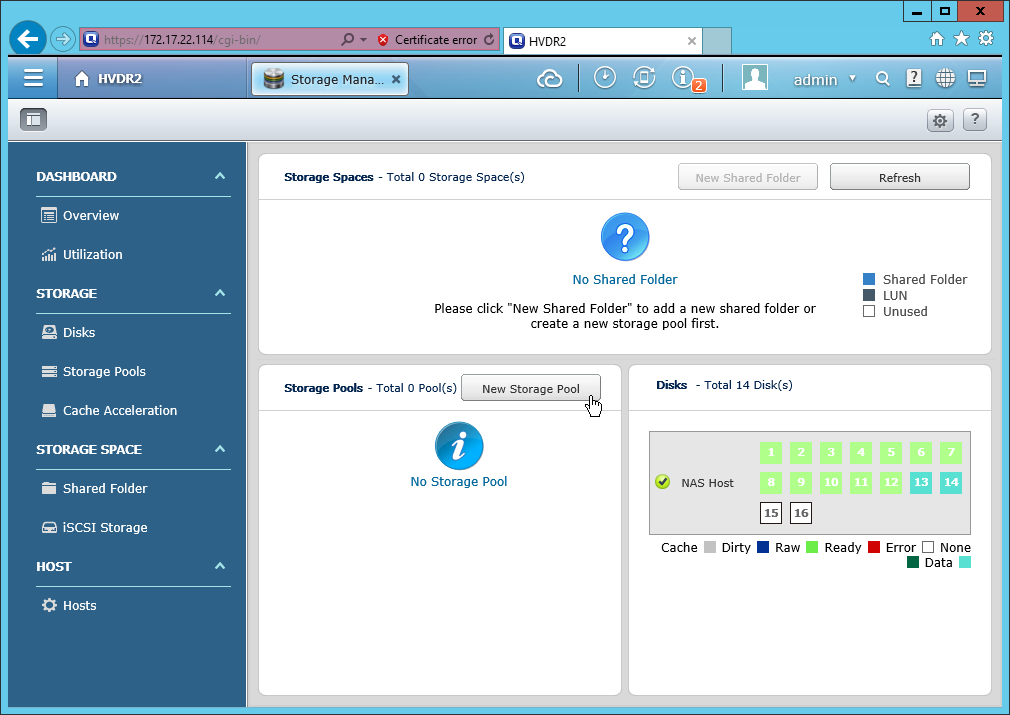Open the help book icon in toolbar

(x=913, y=79)
